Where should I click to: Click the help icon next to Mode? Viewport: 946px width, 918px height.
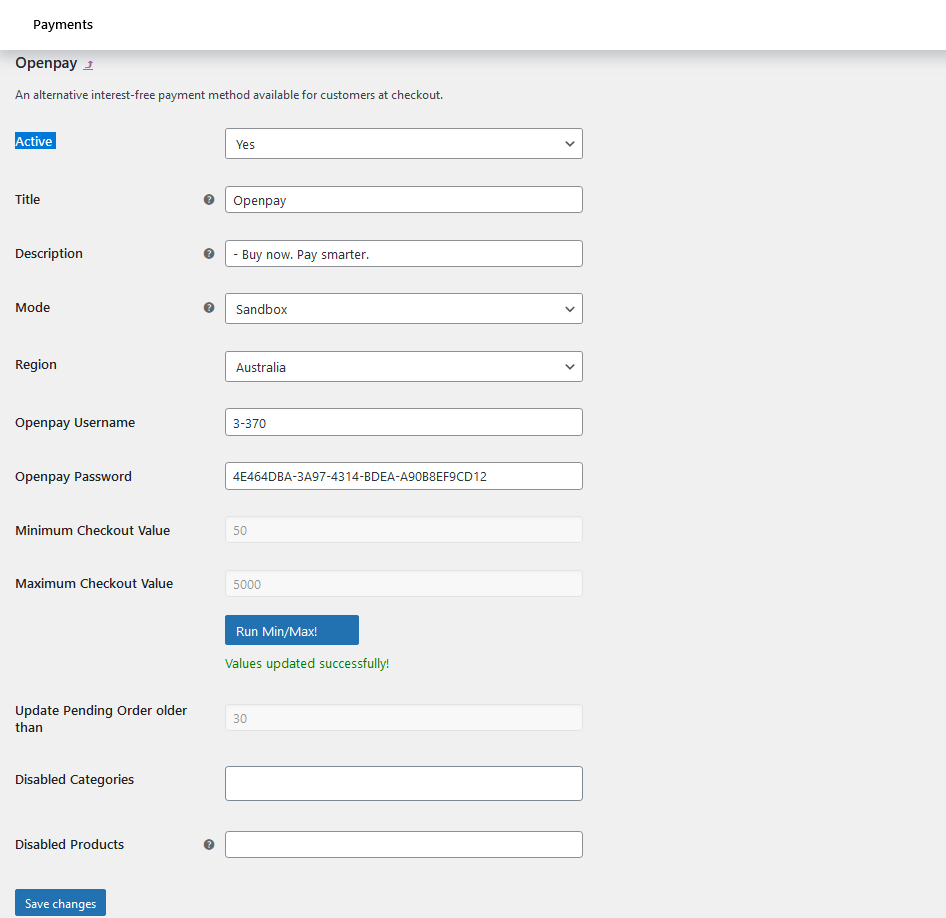tap(209, 308)
